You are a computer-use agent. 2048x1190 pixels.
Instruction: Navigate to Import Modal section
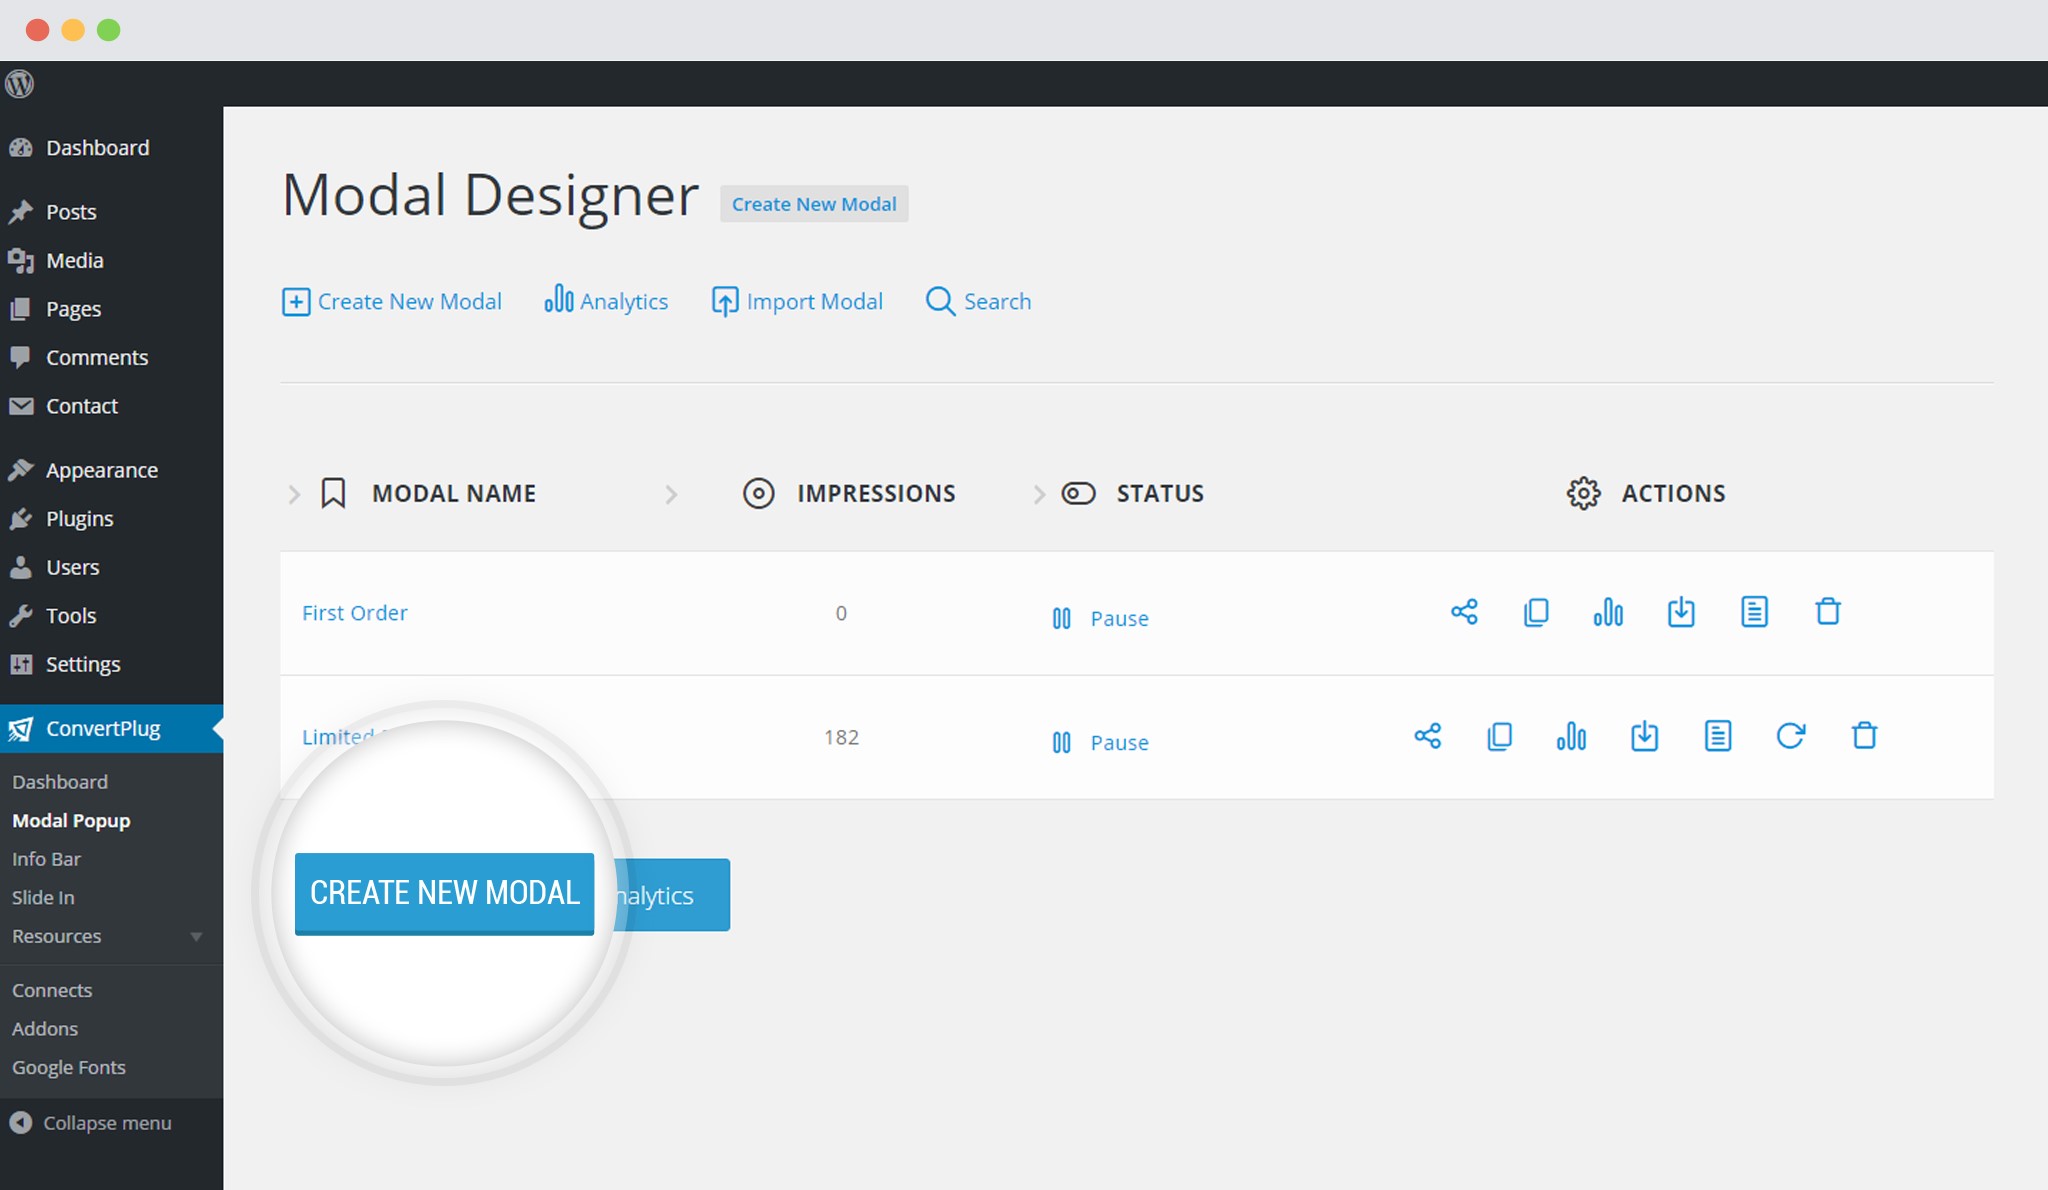point(796,300)
